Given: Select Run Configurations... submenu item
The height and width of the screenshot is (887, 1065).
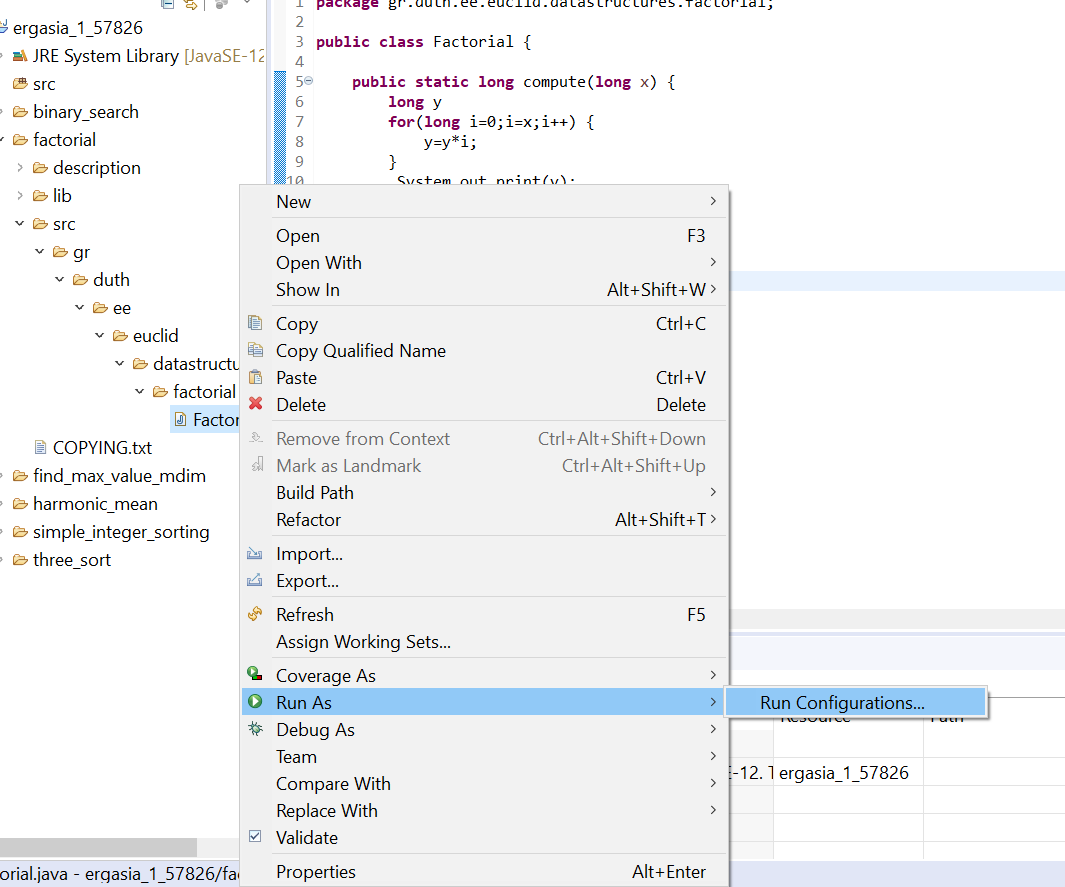Looking at the screenshot, I should pos(842,702).
